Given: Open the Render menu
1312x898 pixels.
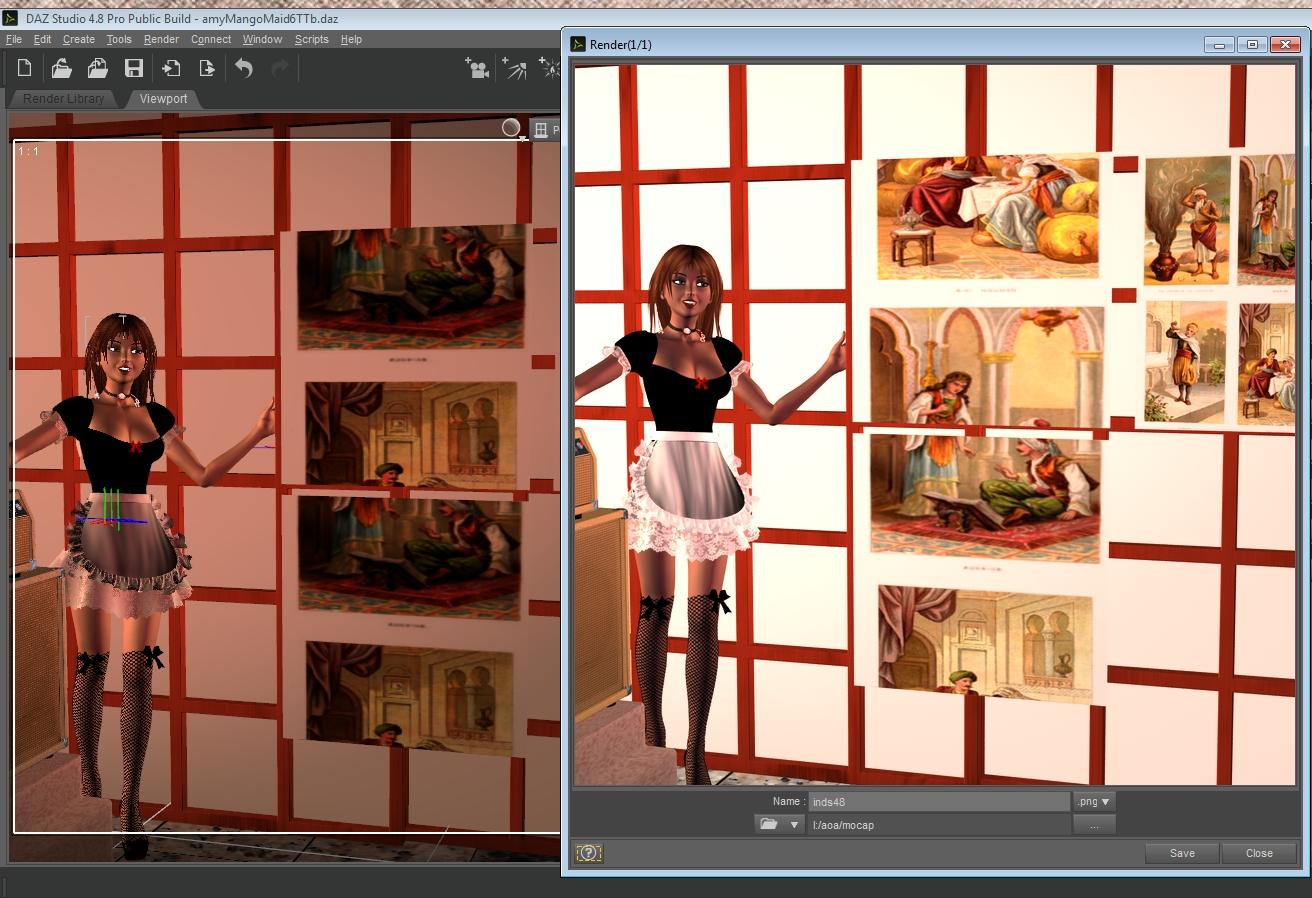Looking at the screenshot, I should [x=161, y=39].
